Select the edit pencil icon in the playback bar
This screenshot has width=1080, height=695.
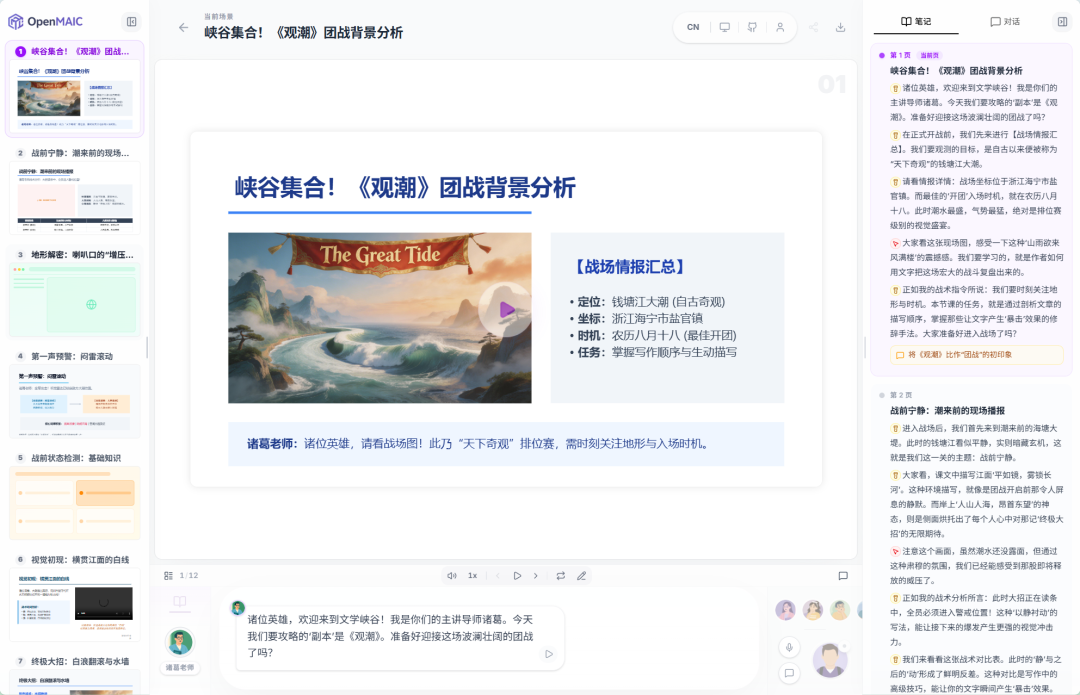[581, 575]
